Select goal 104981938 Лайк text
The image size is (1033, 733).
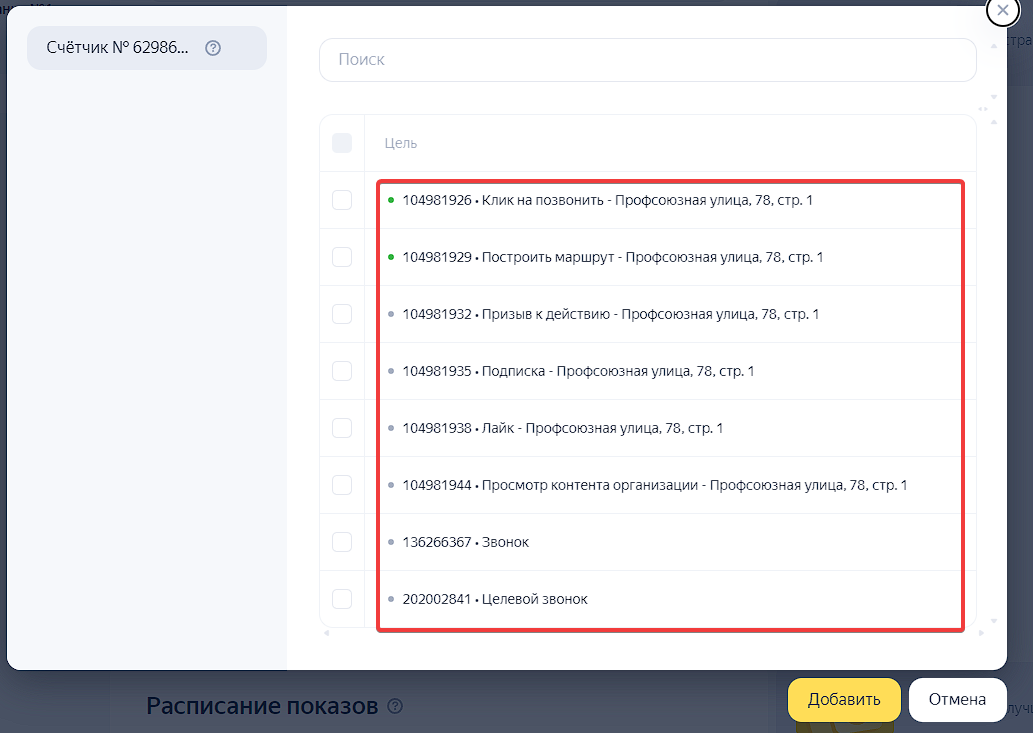point(563,428)
